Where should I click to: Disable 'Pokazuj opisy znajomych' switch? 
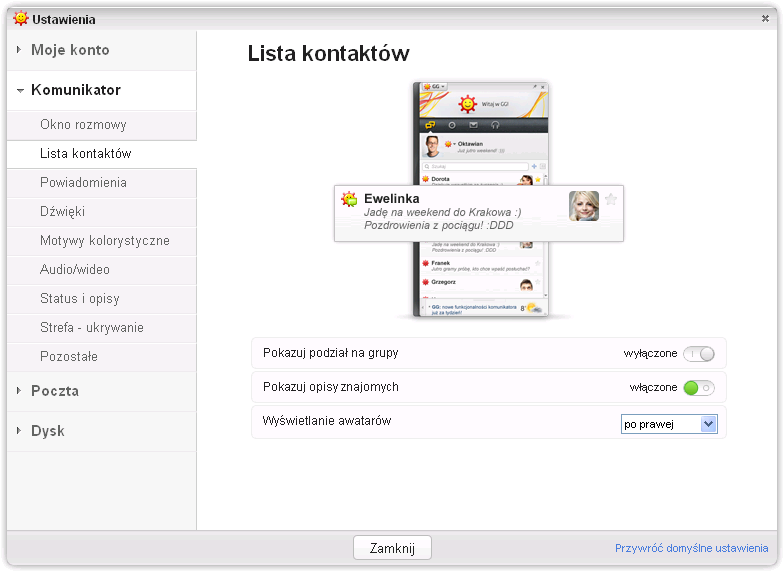(699, 388)
